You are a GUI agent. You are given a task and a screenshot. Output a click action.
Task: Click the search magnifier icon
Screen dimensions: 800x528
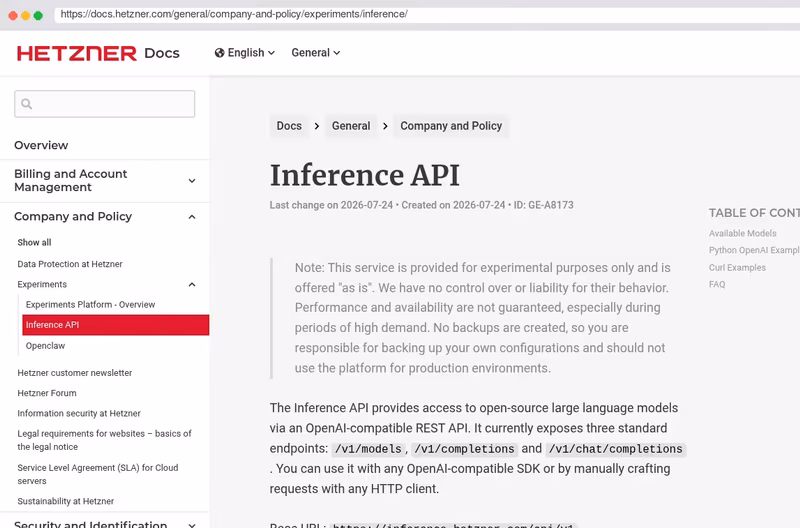click(27, 104)
